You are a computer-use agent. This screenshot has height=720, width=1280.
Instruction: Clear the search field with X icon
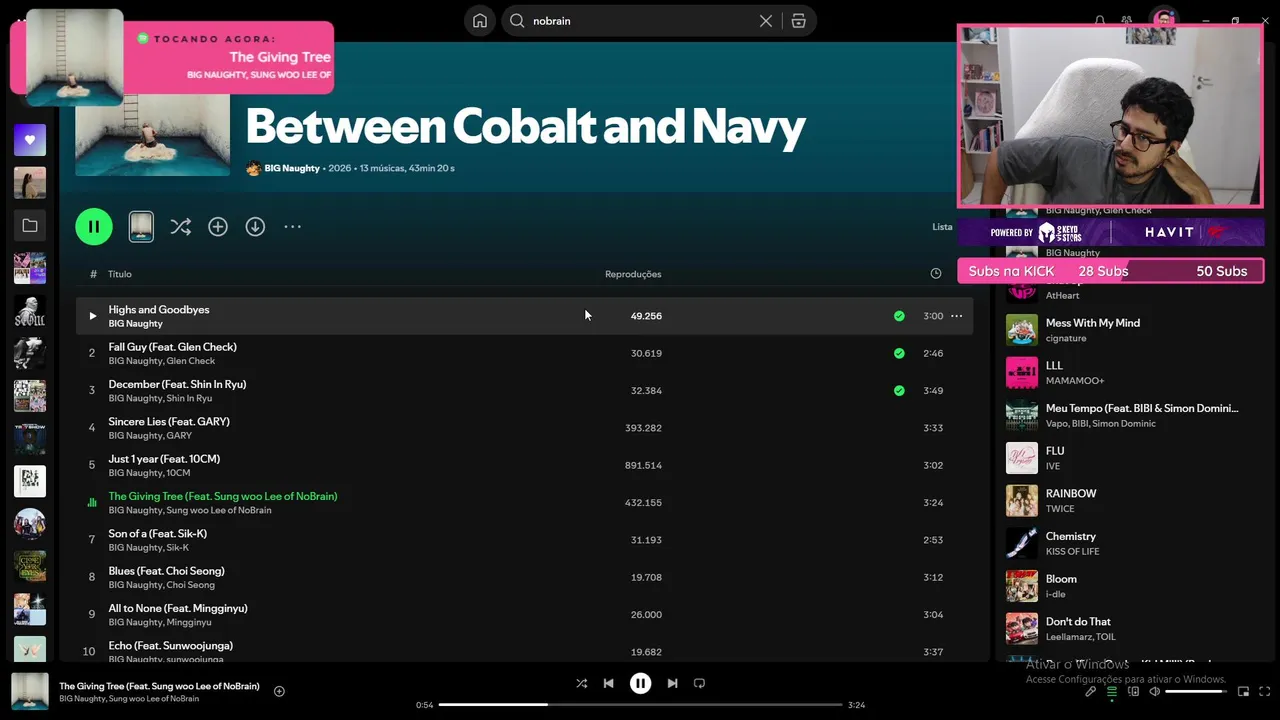click(766, 21)
